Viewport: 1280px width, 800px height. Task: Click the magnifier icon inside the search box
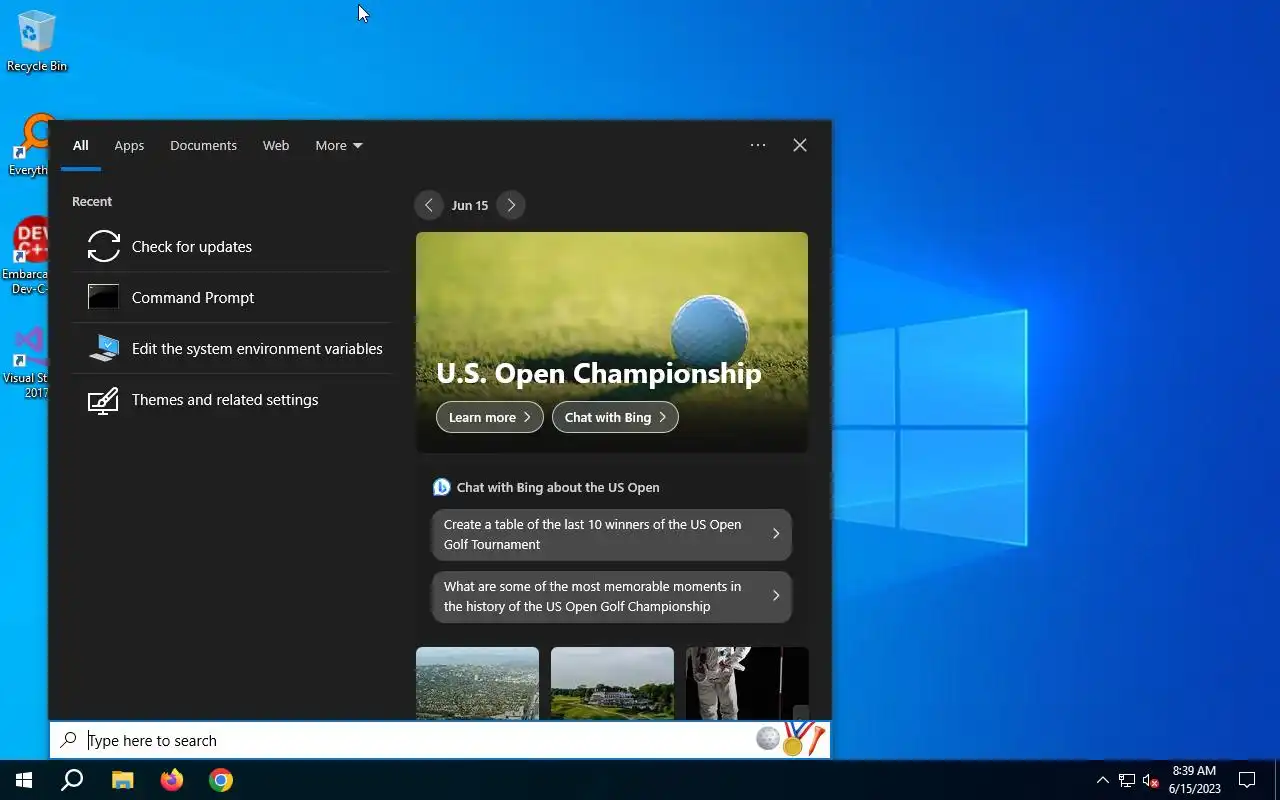(68, 740)
